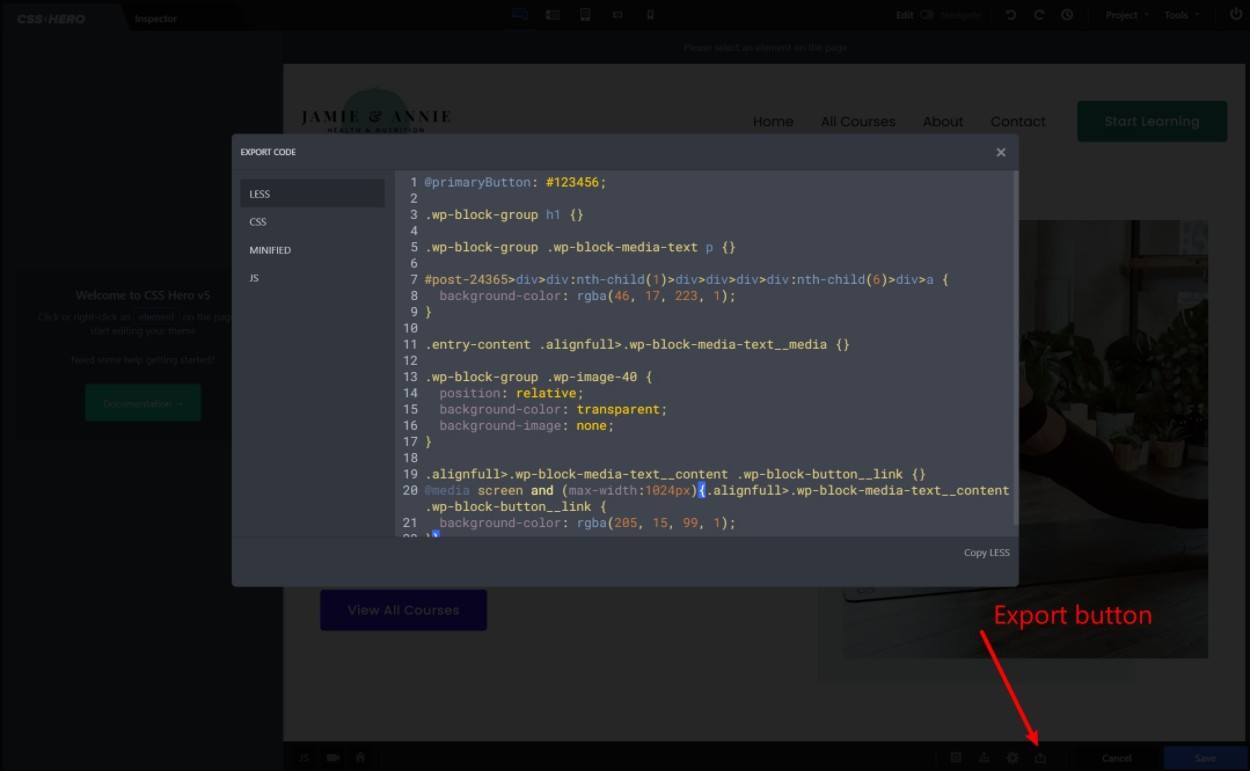
Task: Click the Documentation button
Action: coord(143,403)
